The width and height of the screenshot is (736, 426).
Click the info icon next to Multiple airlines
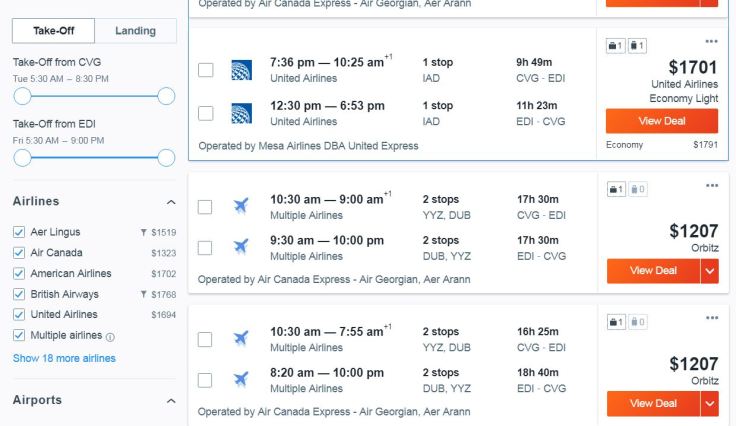point(110,336)
